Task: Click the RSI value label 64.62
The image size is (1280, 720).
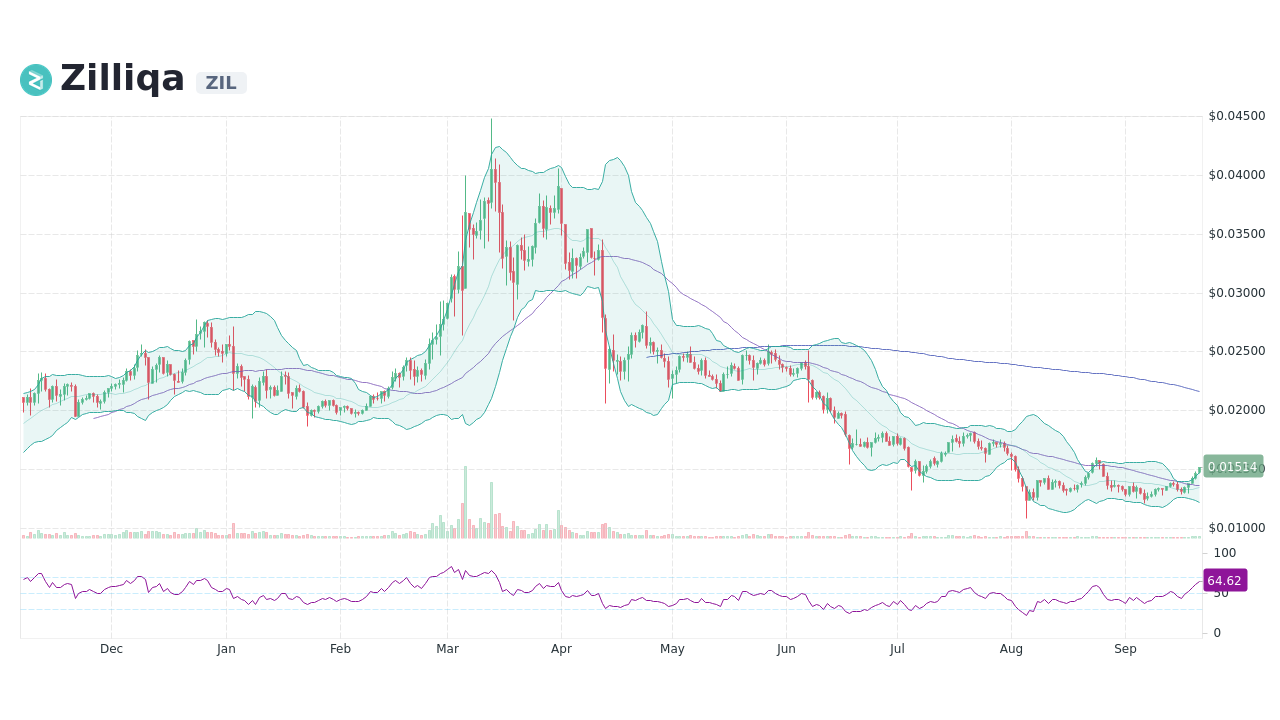Action: pyautogui.click(x=1225, y=580)
